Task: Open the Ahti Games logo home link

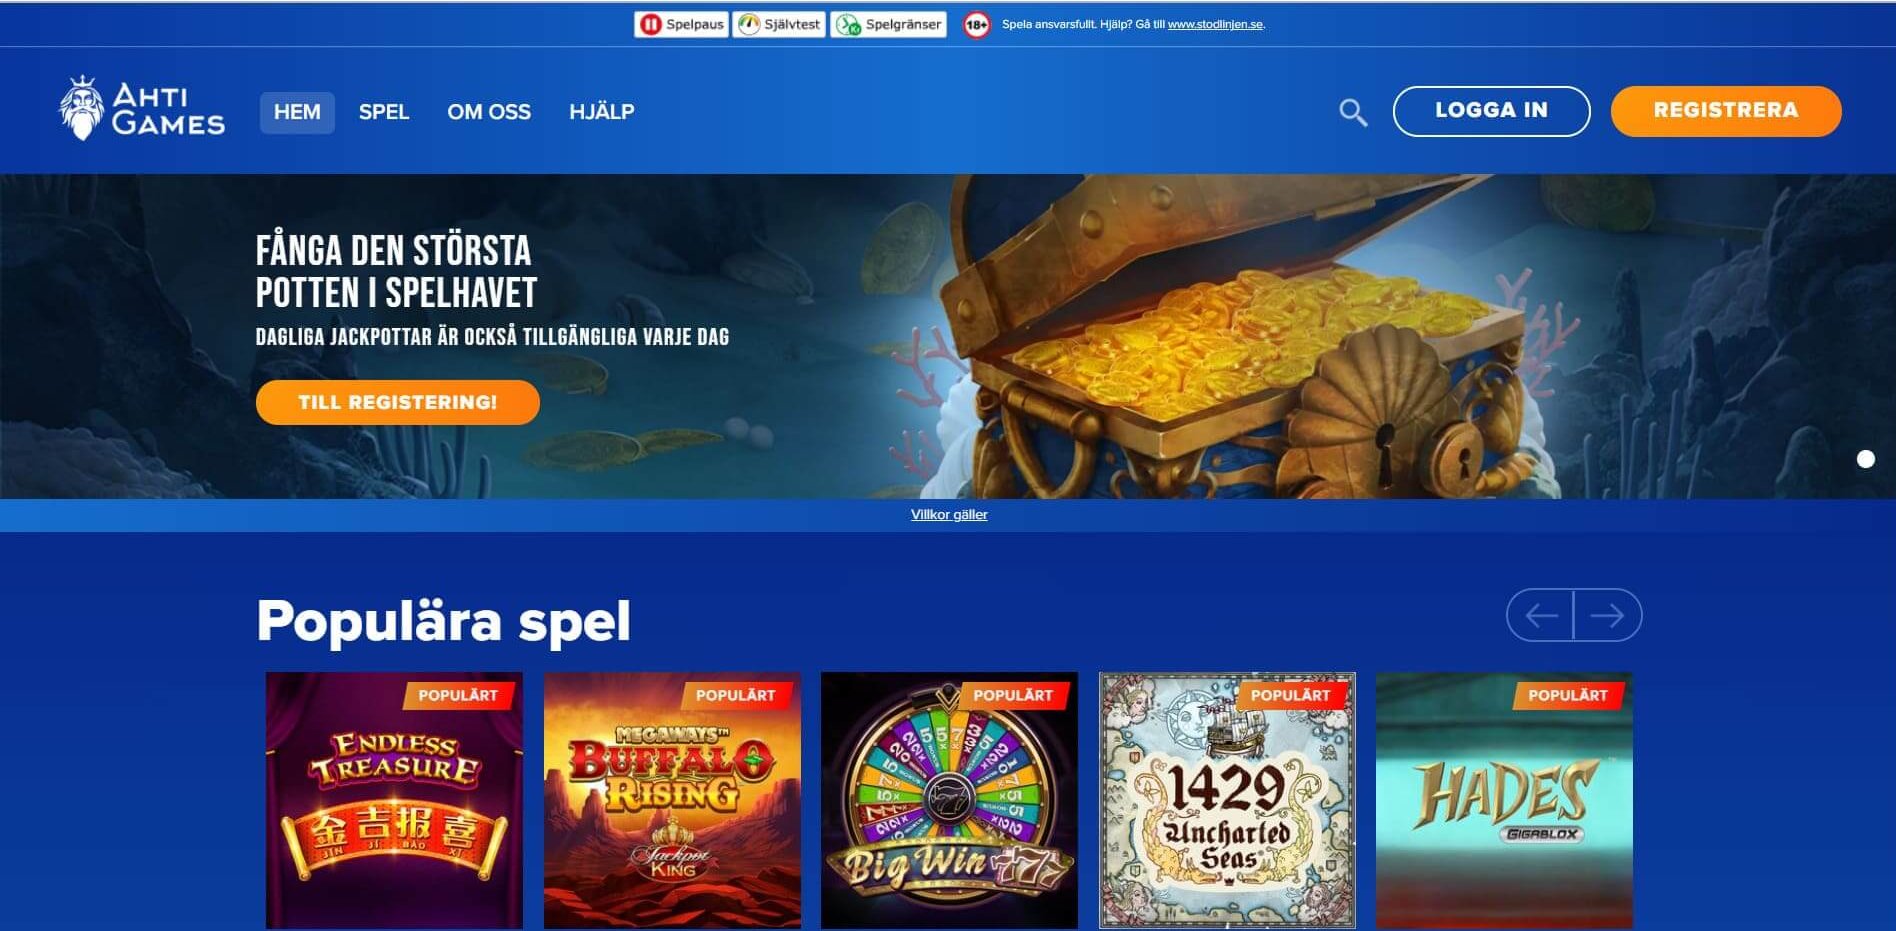Action: pos(142,109)
